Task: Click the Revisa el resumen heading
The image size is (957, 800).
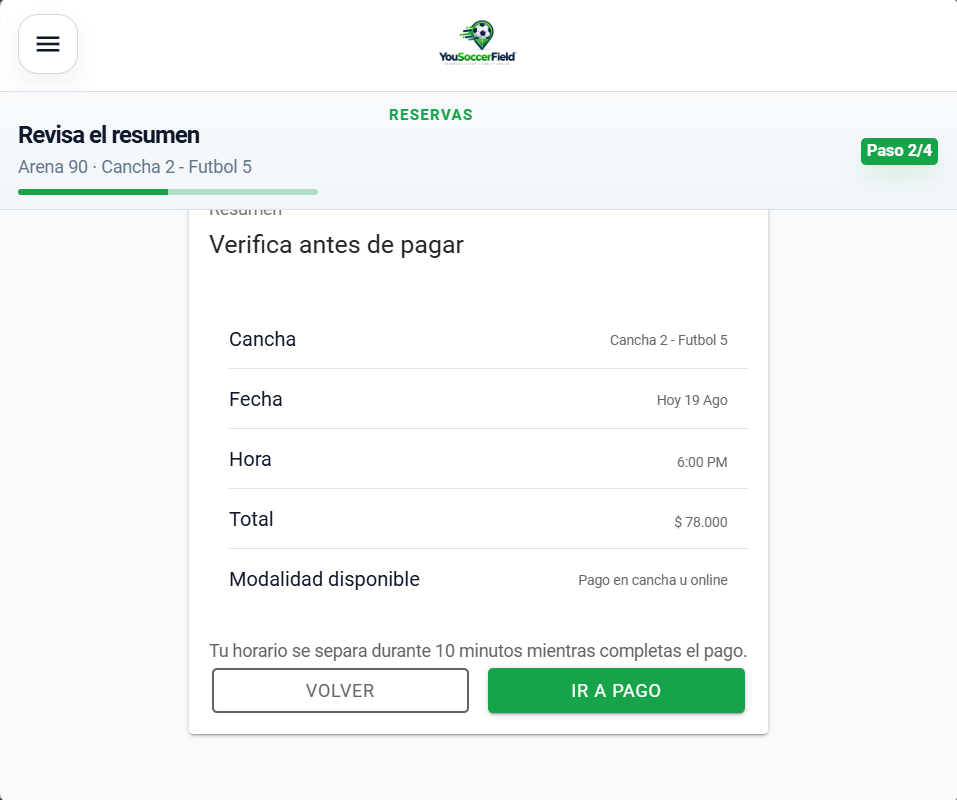Action: pyautogui.click(x=109, y=135)
